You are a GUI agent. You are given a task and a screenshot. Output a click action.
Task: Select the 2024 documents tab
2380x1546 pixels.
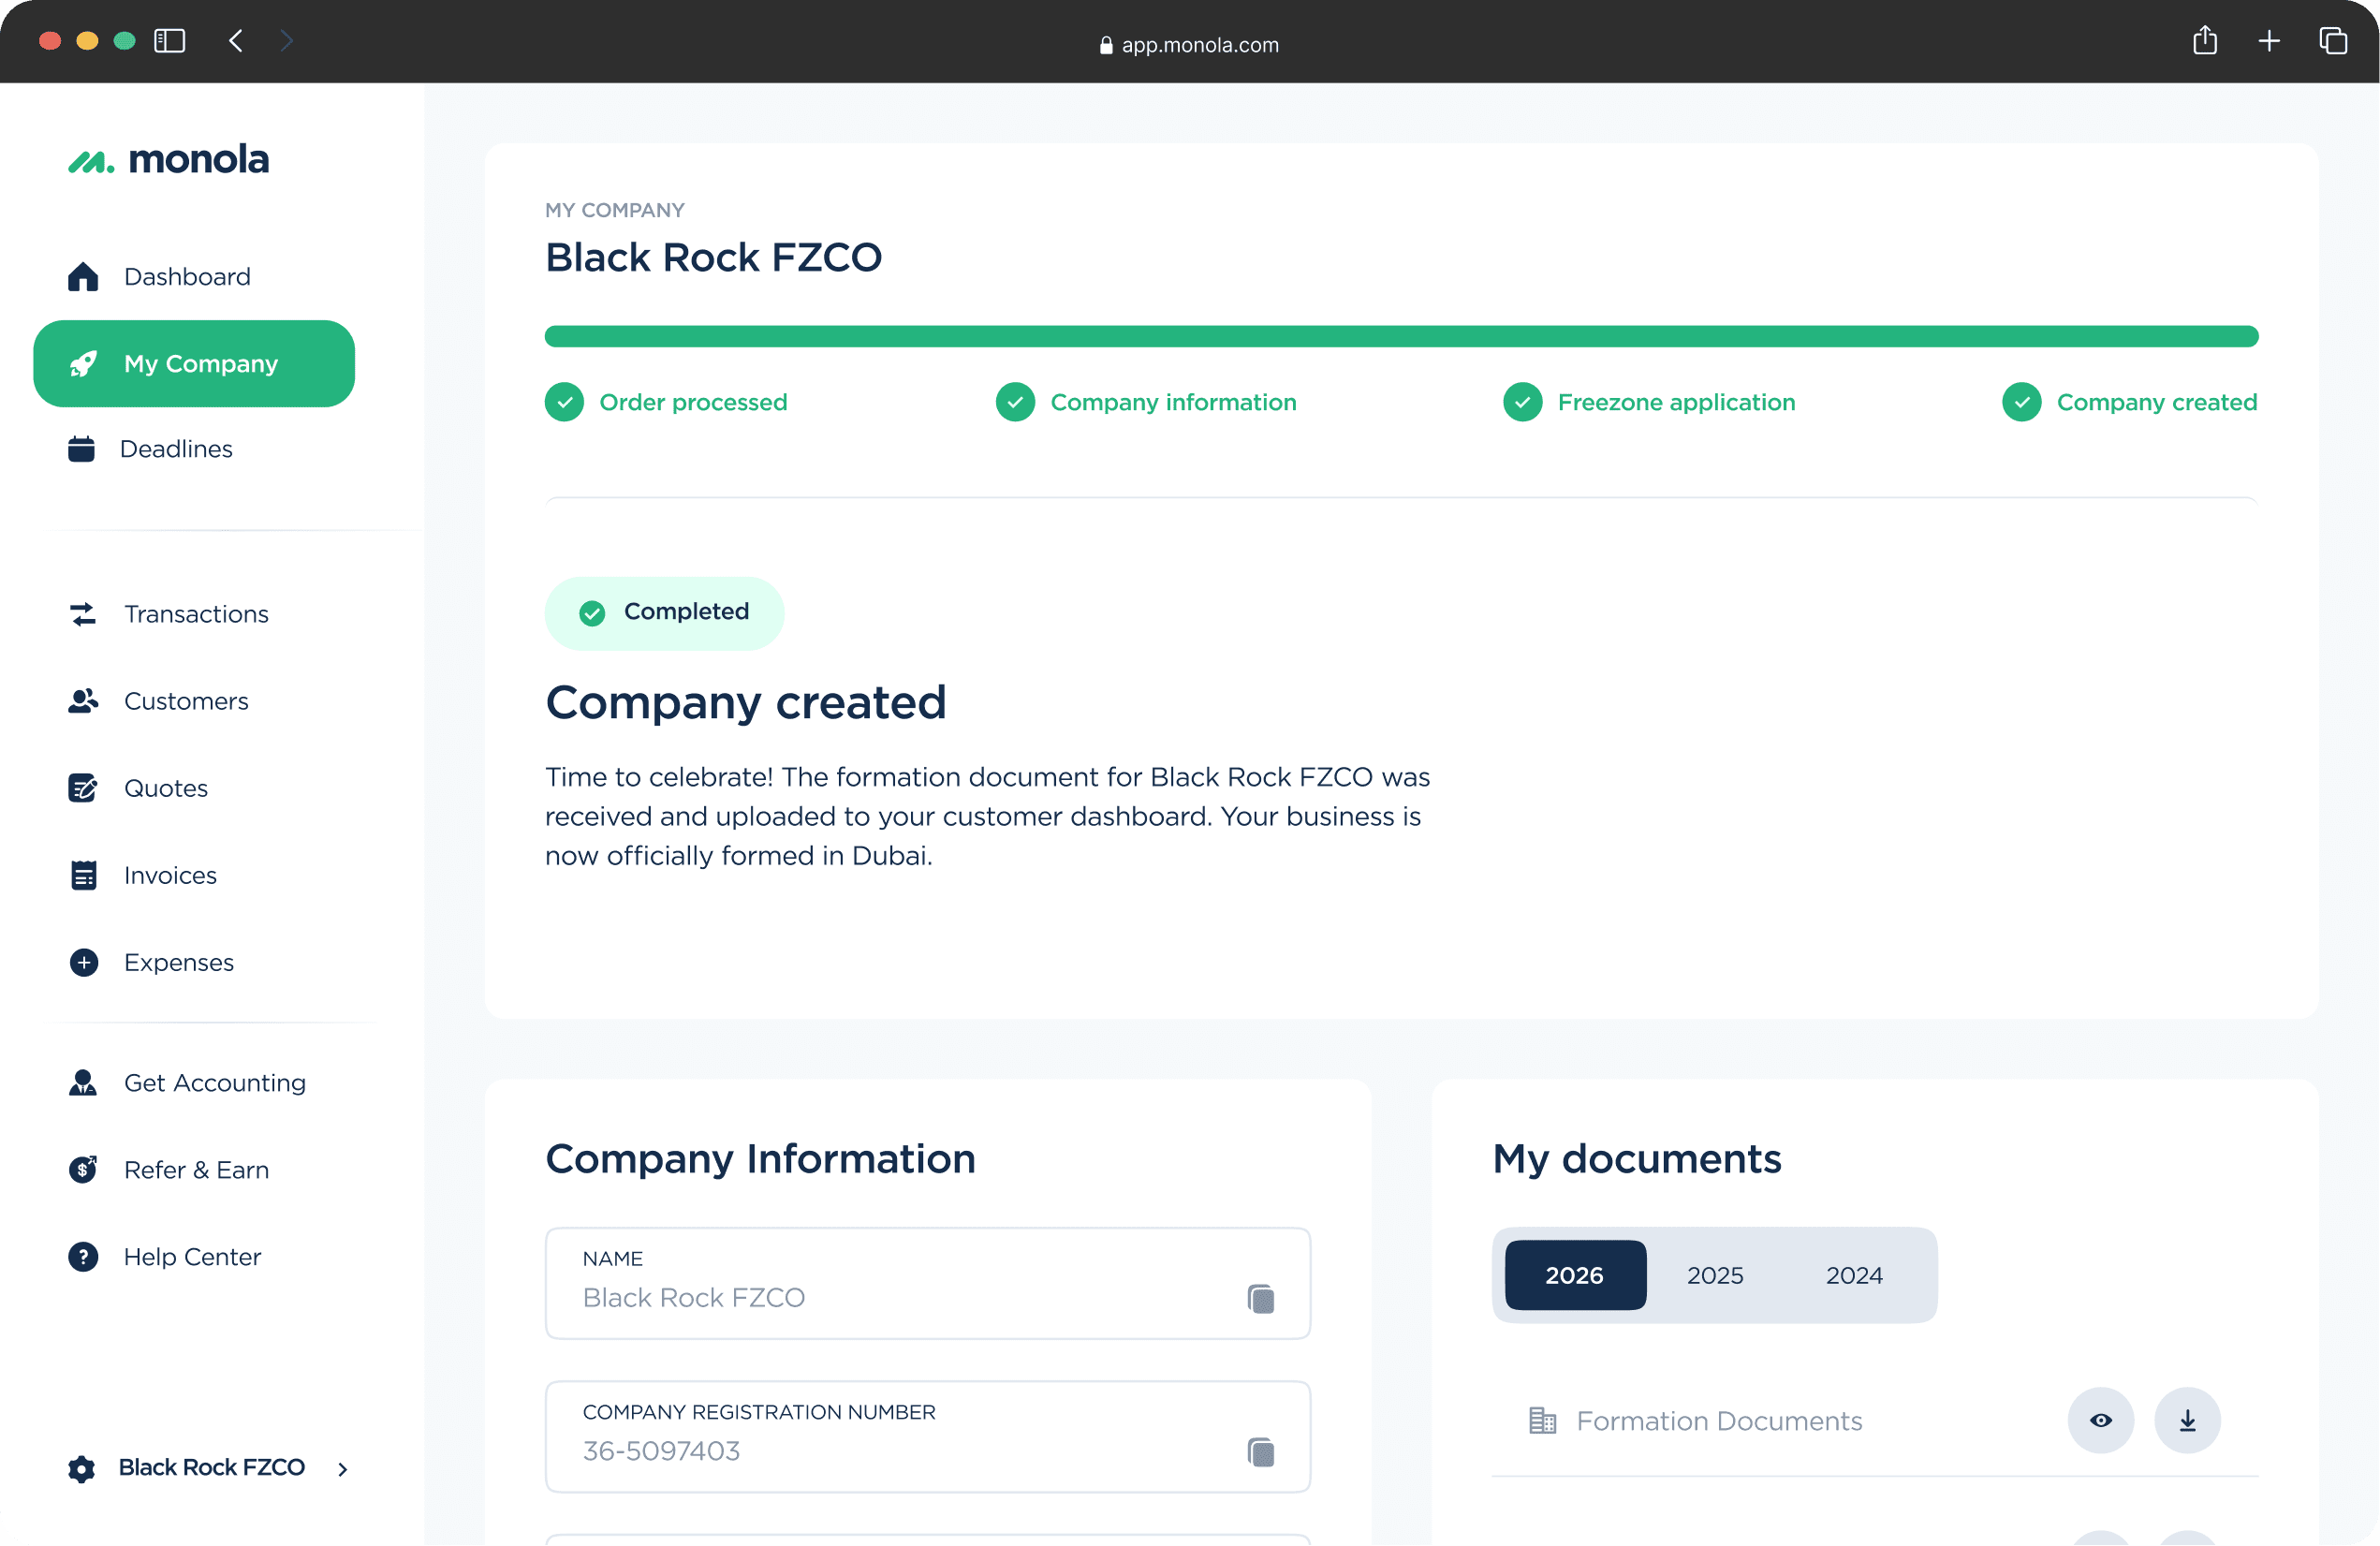click(x=1853, y=1275)
